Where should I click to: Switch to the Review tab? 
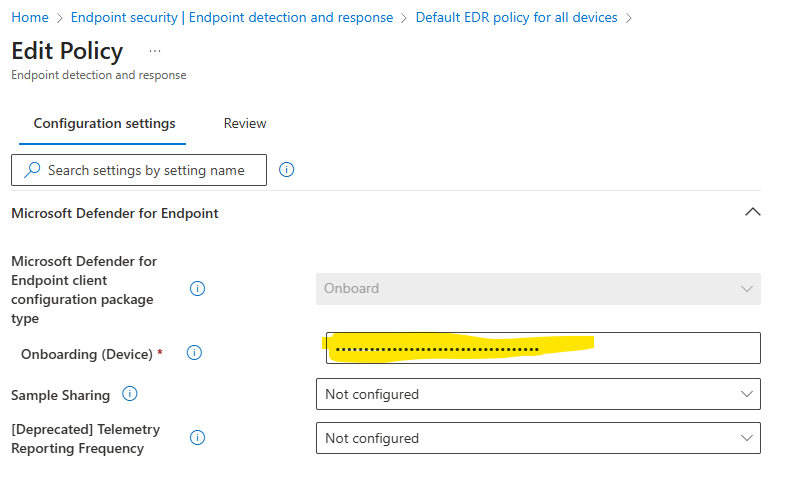click(245, 124)
